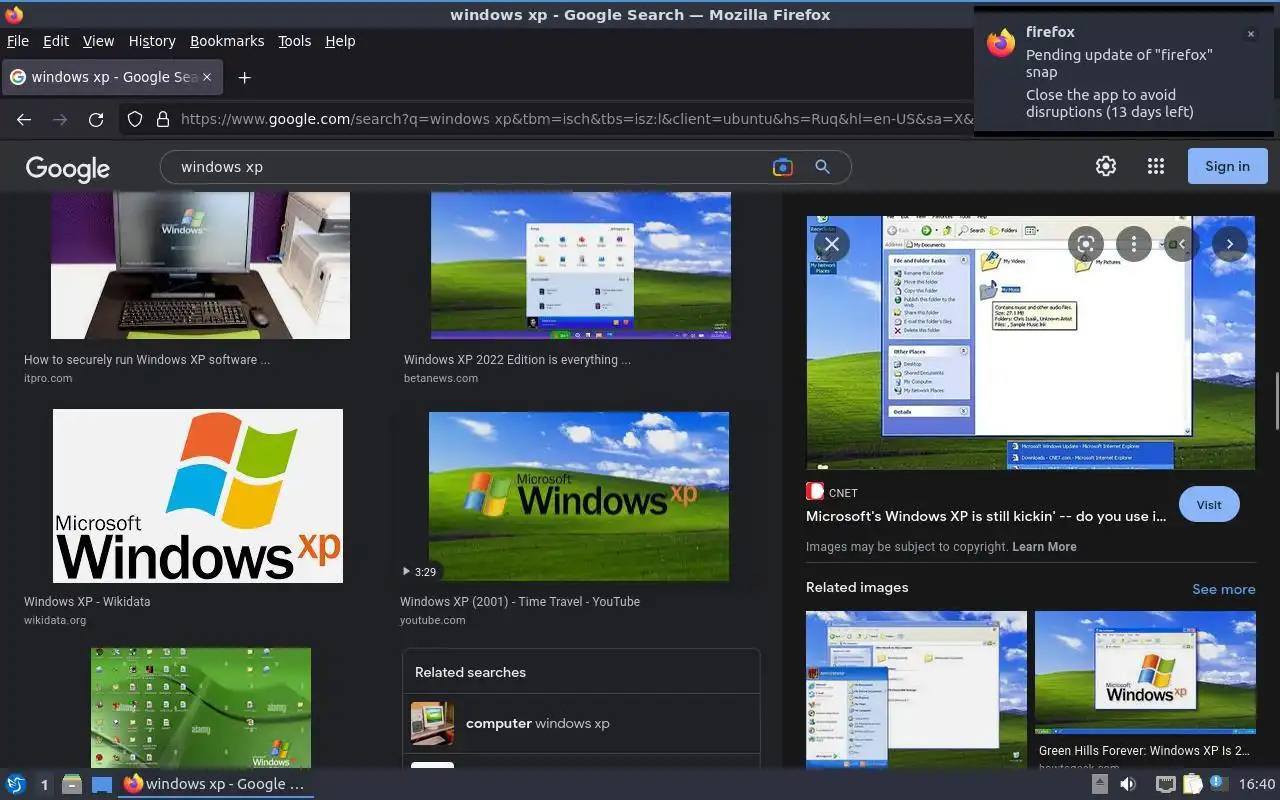The height and width of the screenshot is (800, 1280).
Task: Close the 'windows xp - Google Search' tab
Action: tap(207, 77)
